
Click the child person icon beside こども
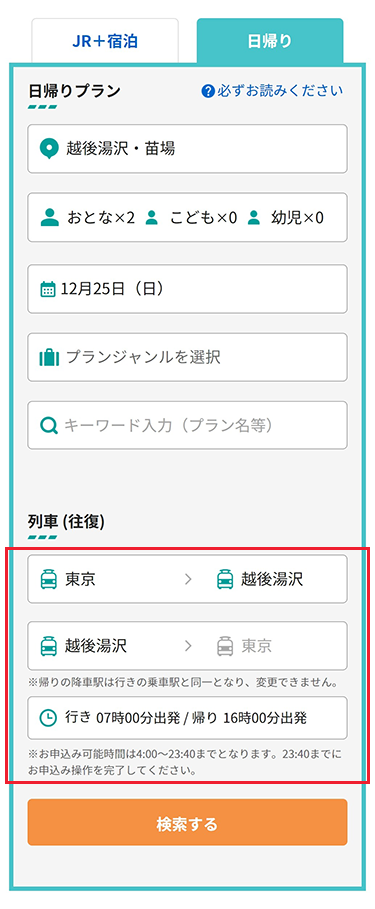(x=152, y=218)
